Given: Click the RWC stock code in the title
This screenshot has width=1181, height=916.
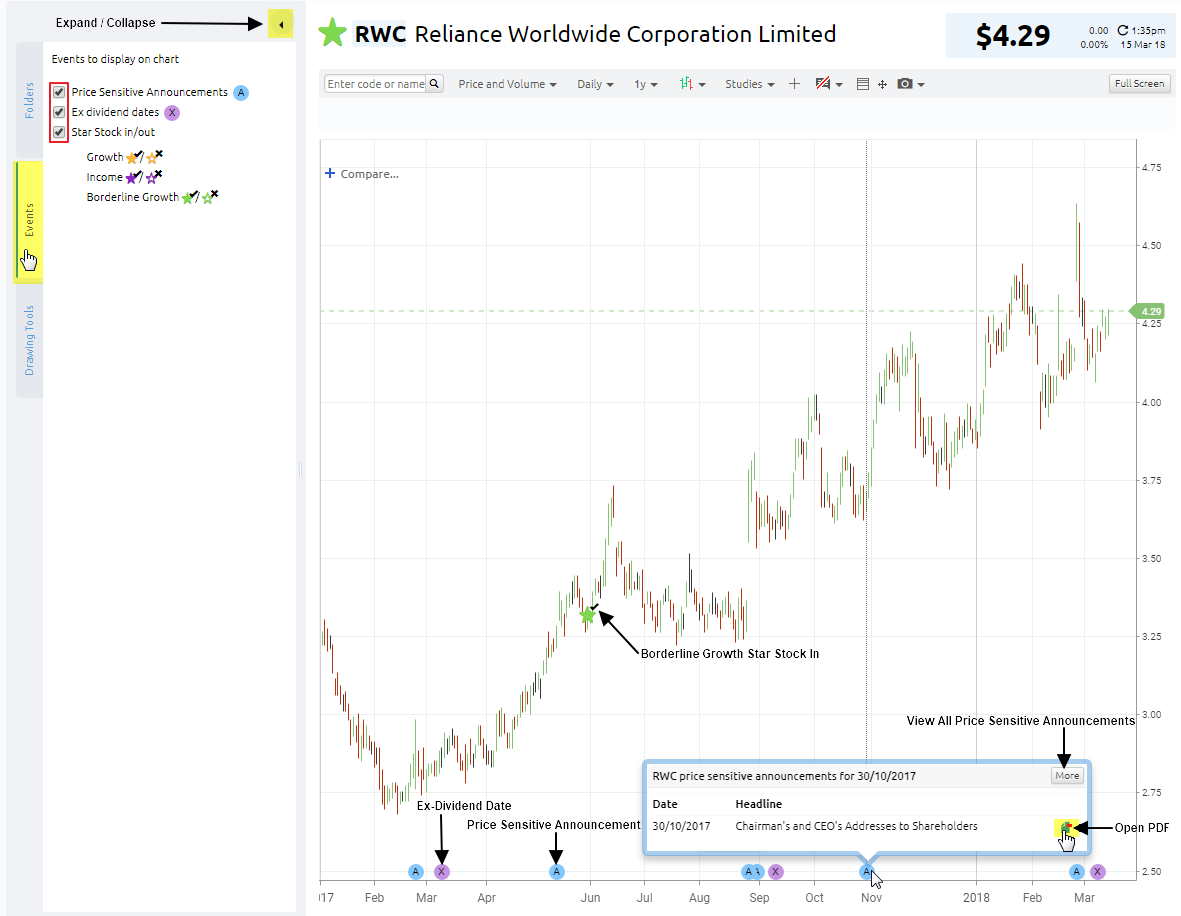Looking at the screenshot, I should point(380,34).
